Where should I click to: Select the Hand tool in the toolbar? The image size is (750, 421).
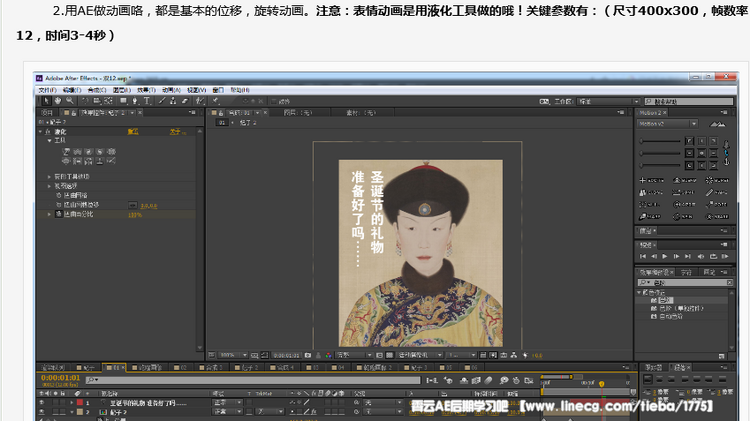coord(58,101)
